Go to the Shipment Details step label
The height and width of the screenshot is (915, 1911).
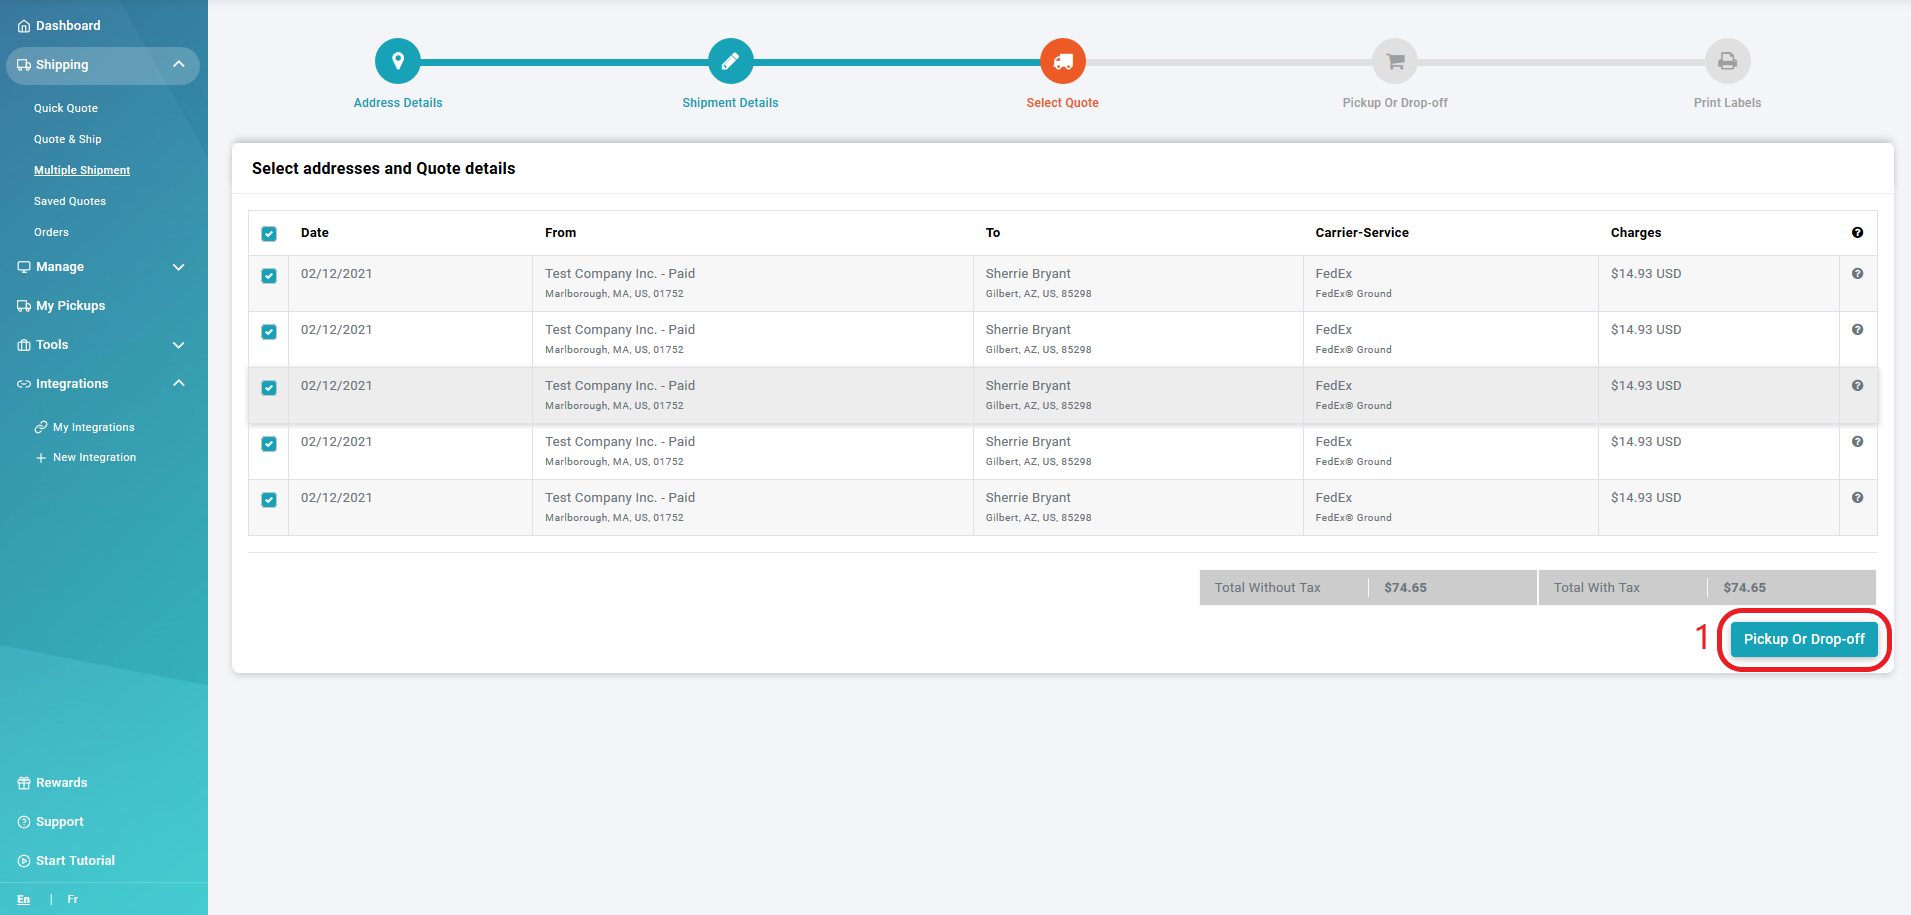point(730,103)
